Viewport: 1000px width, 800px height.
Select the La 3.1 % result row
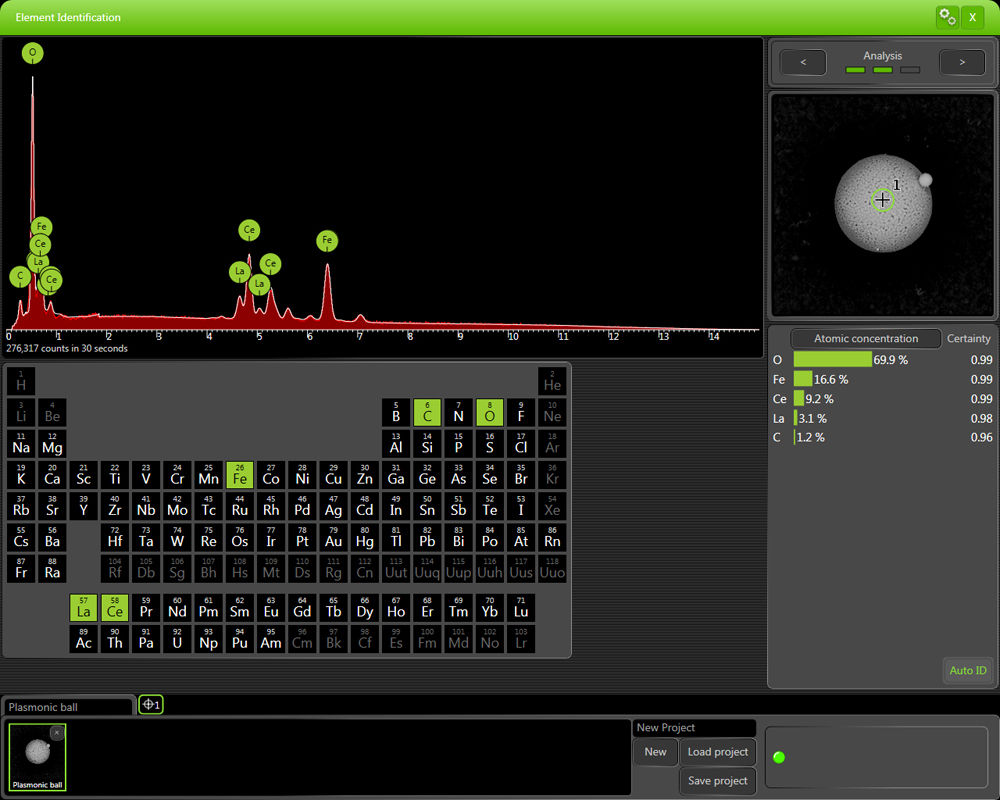coord(882,419)
